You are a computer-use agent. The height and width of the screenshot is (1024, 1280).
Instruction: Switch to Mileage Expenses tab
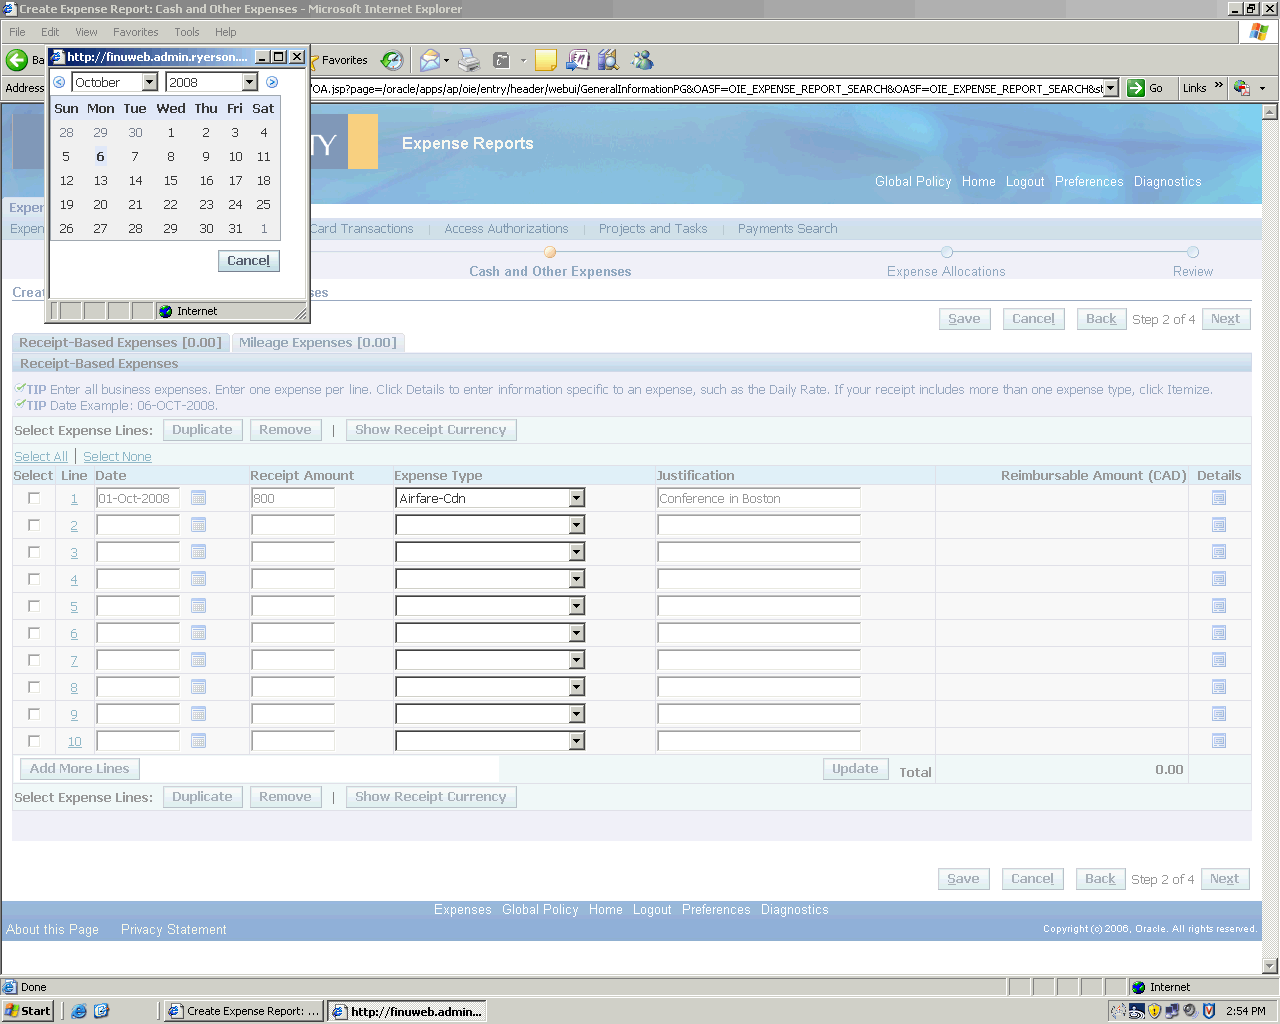tap(317, 343)
